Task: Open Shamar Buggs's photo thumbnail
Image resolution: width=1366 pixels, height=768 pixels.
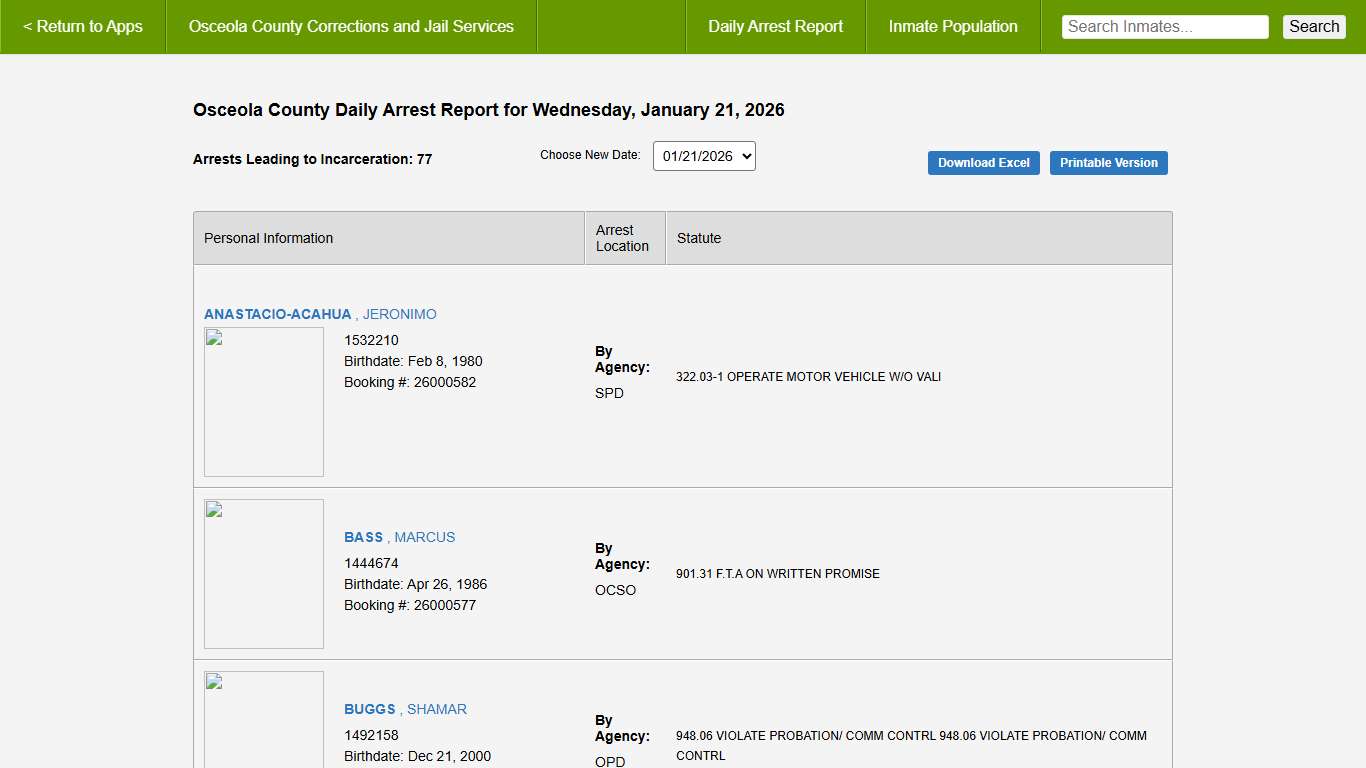Action: pyautogui.click(x=264, y=720)
